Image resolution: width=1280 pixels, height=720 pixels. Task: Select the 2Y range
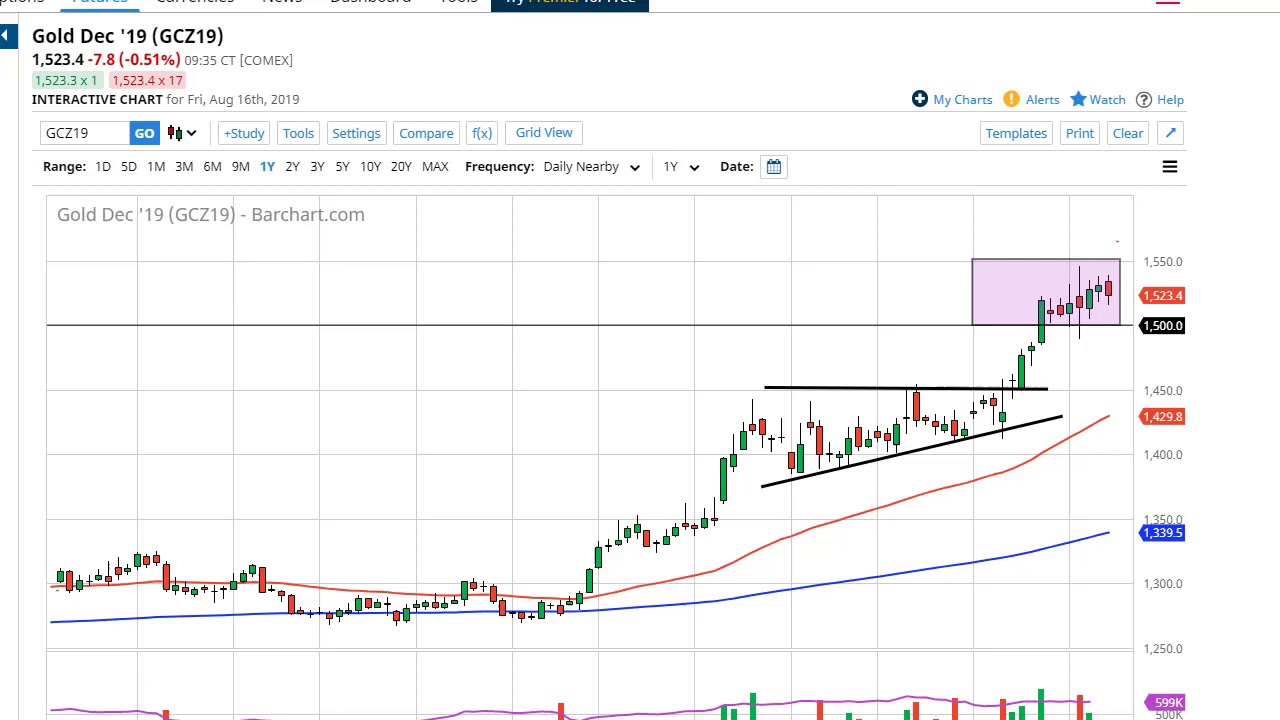(x=292, y=167)
